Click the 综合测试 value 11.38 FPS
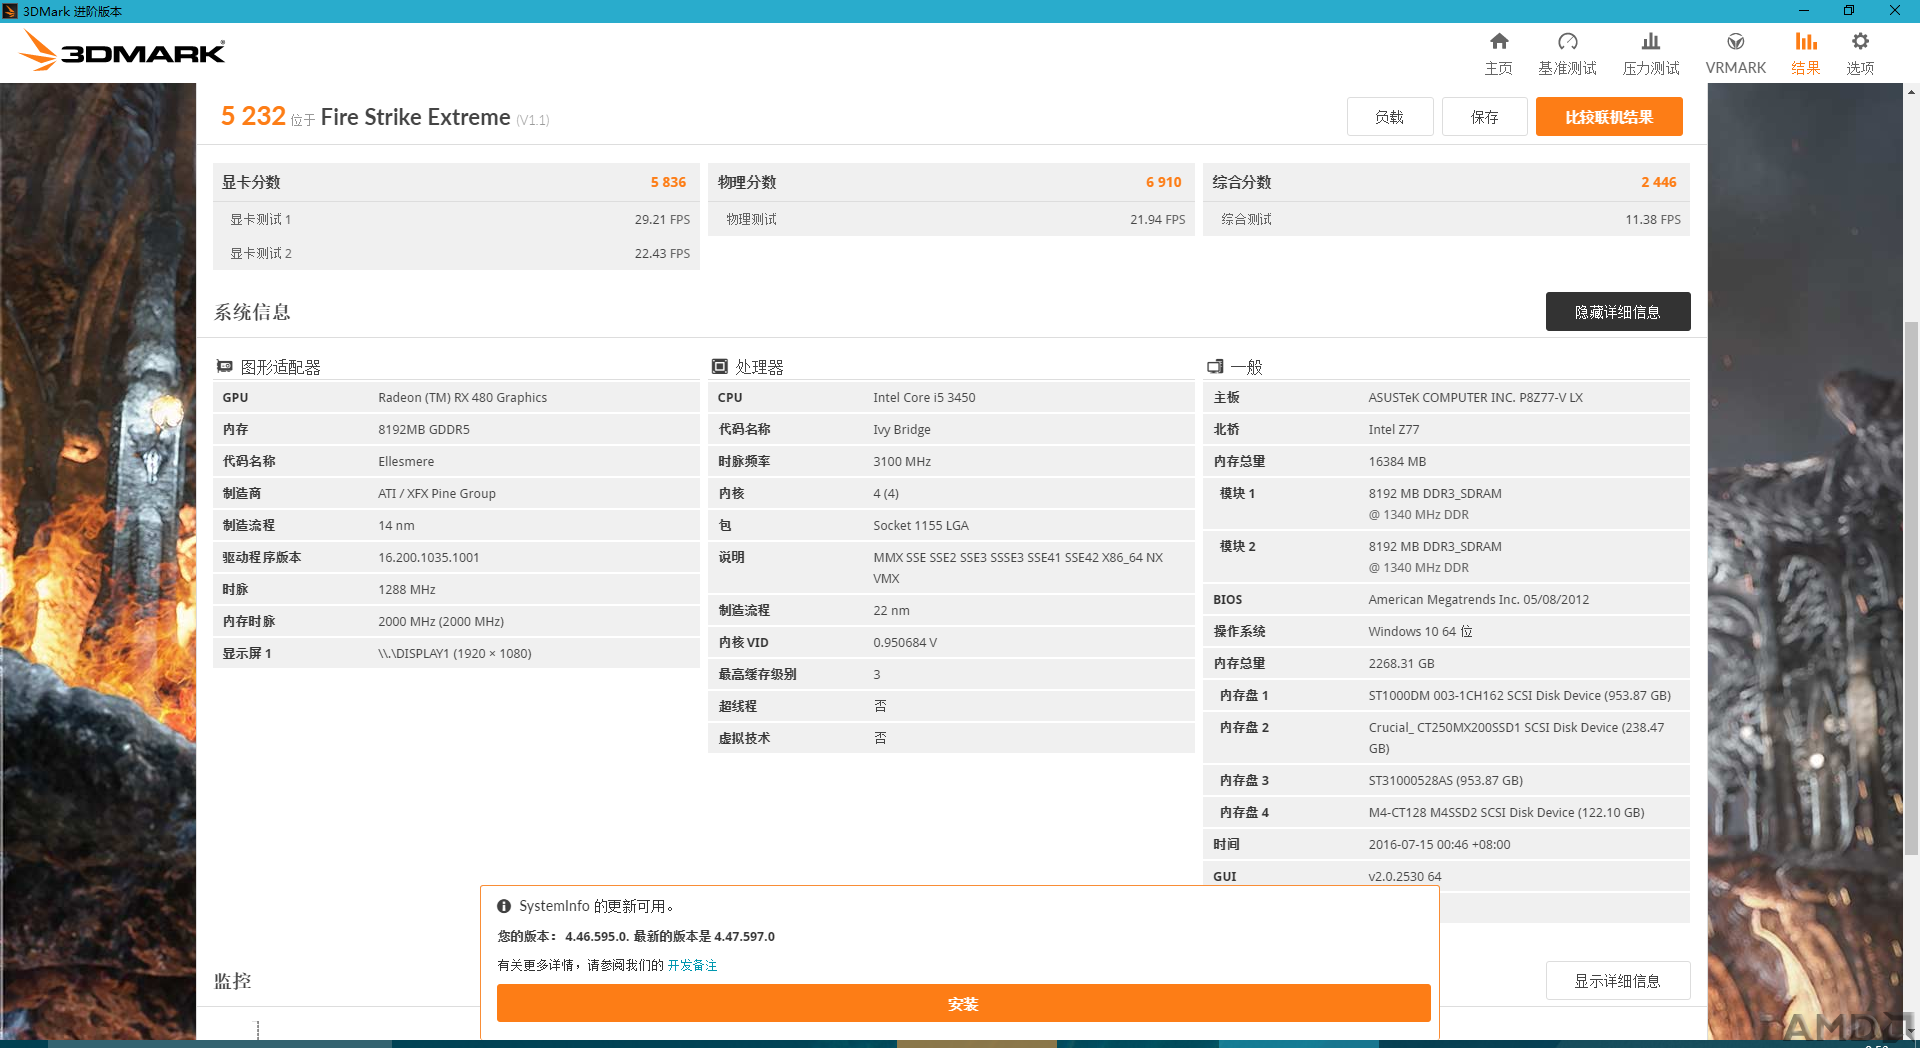This screenshot has width=1920, height=1048. [1652, 219]
